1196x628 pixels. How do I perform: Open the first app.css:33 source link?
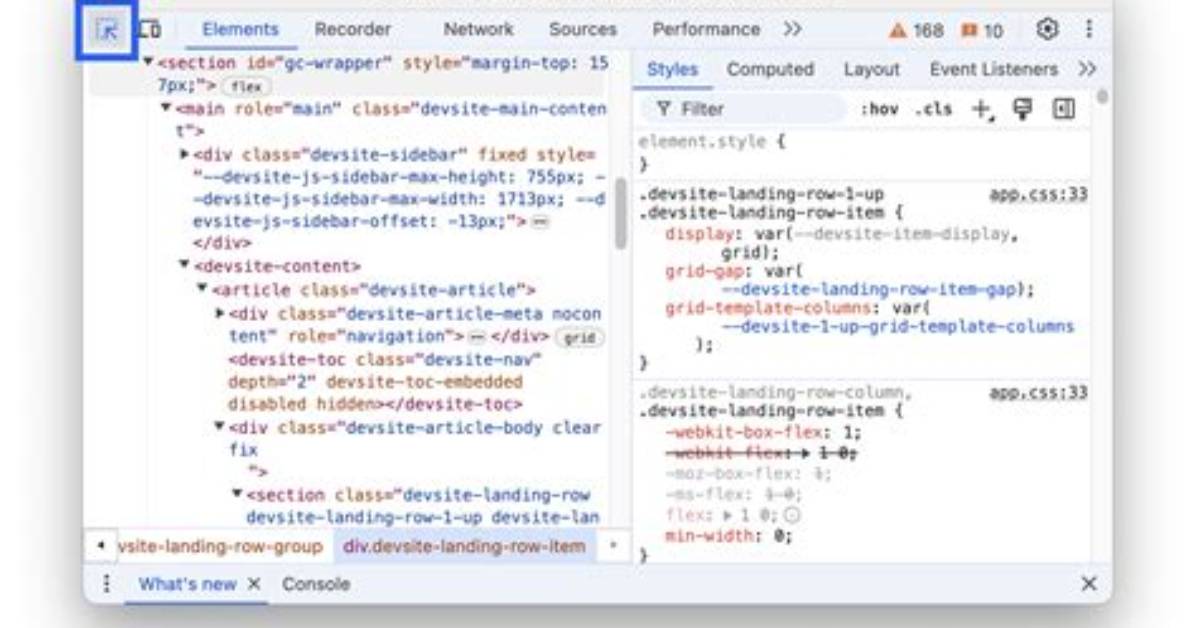pos(1038,194)
